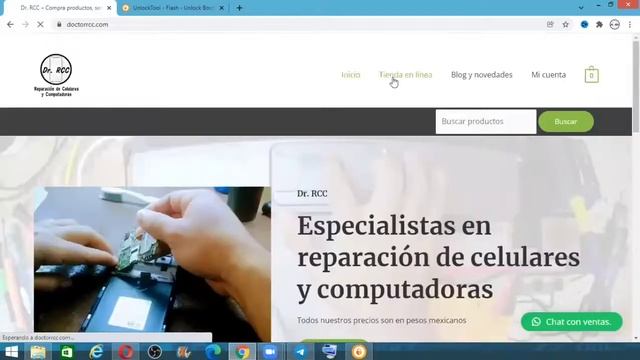The width and height of the screenshot is (640, 360).
Task: Close the UnlockTool tab
Action: [x=222, y=8]
